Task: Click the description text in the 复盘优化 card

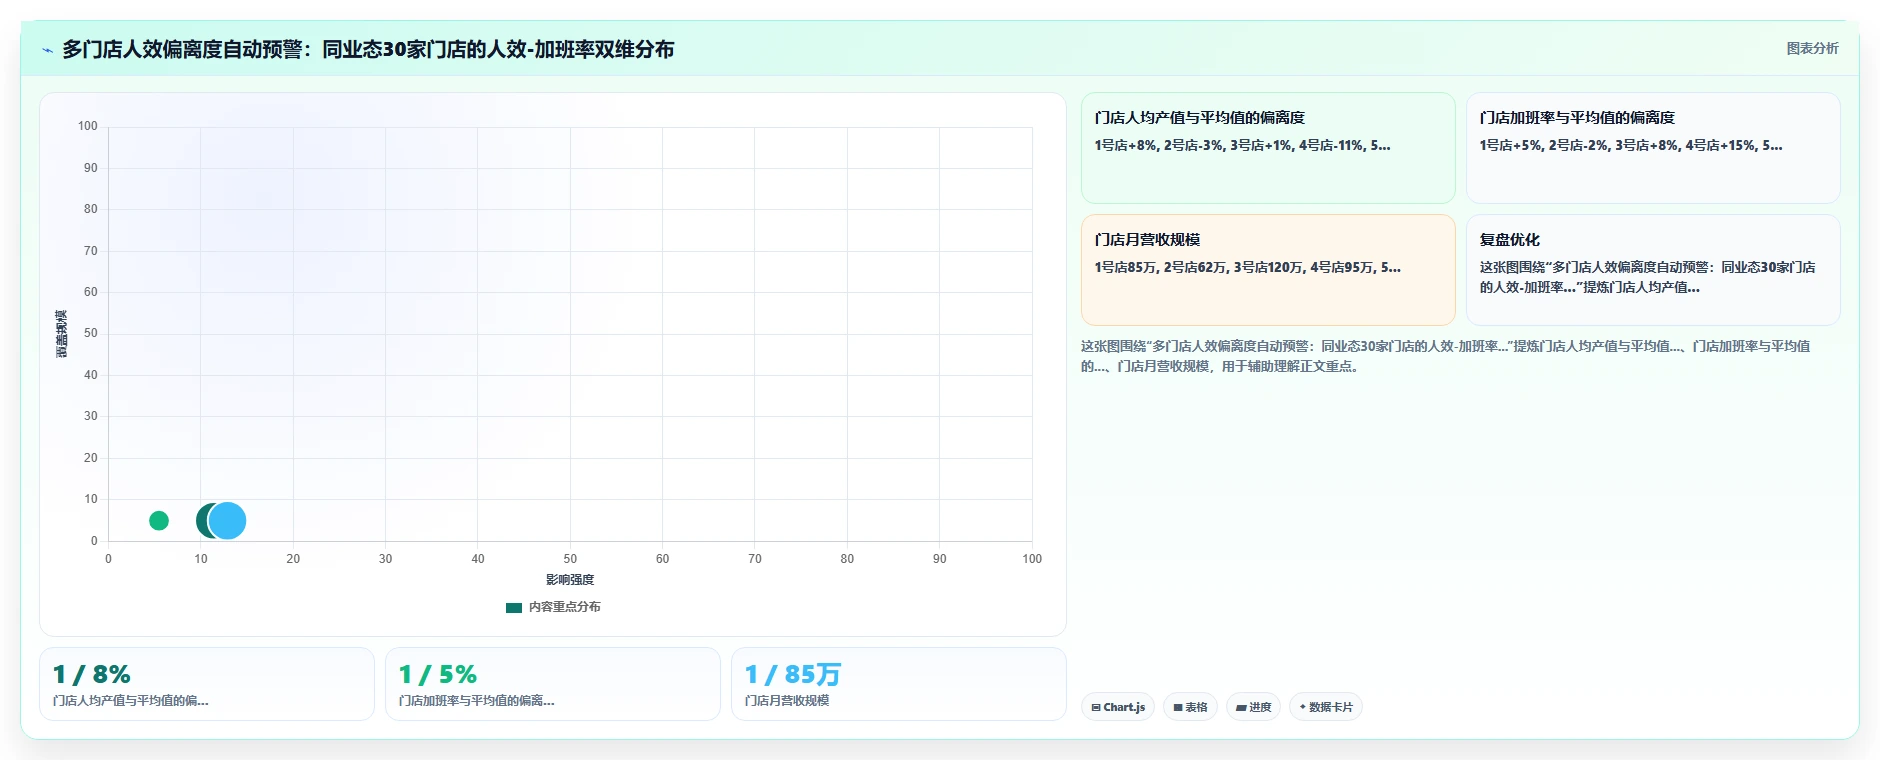Action: tap(1647, 277)
